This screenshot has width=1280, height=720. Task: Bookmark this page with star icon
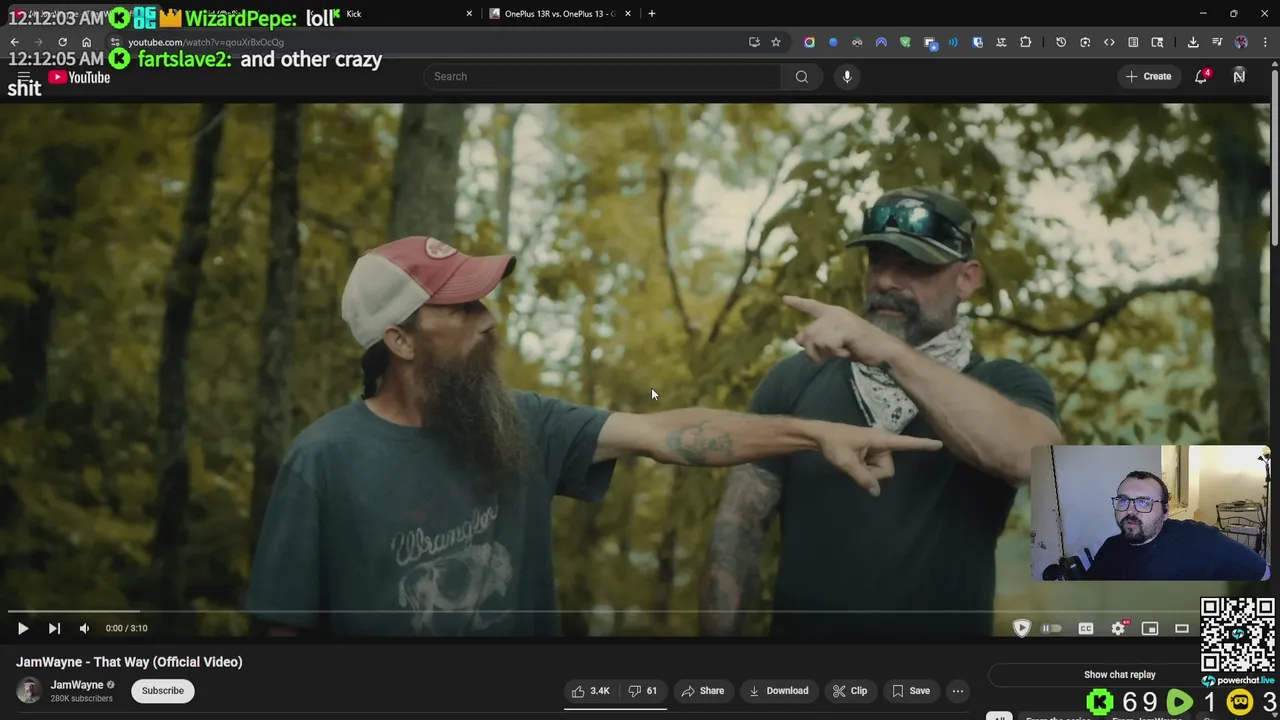pyautogui.click(x=776, y=42)
